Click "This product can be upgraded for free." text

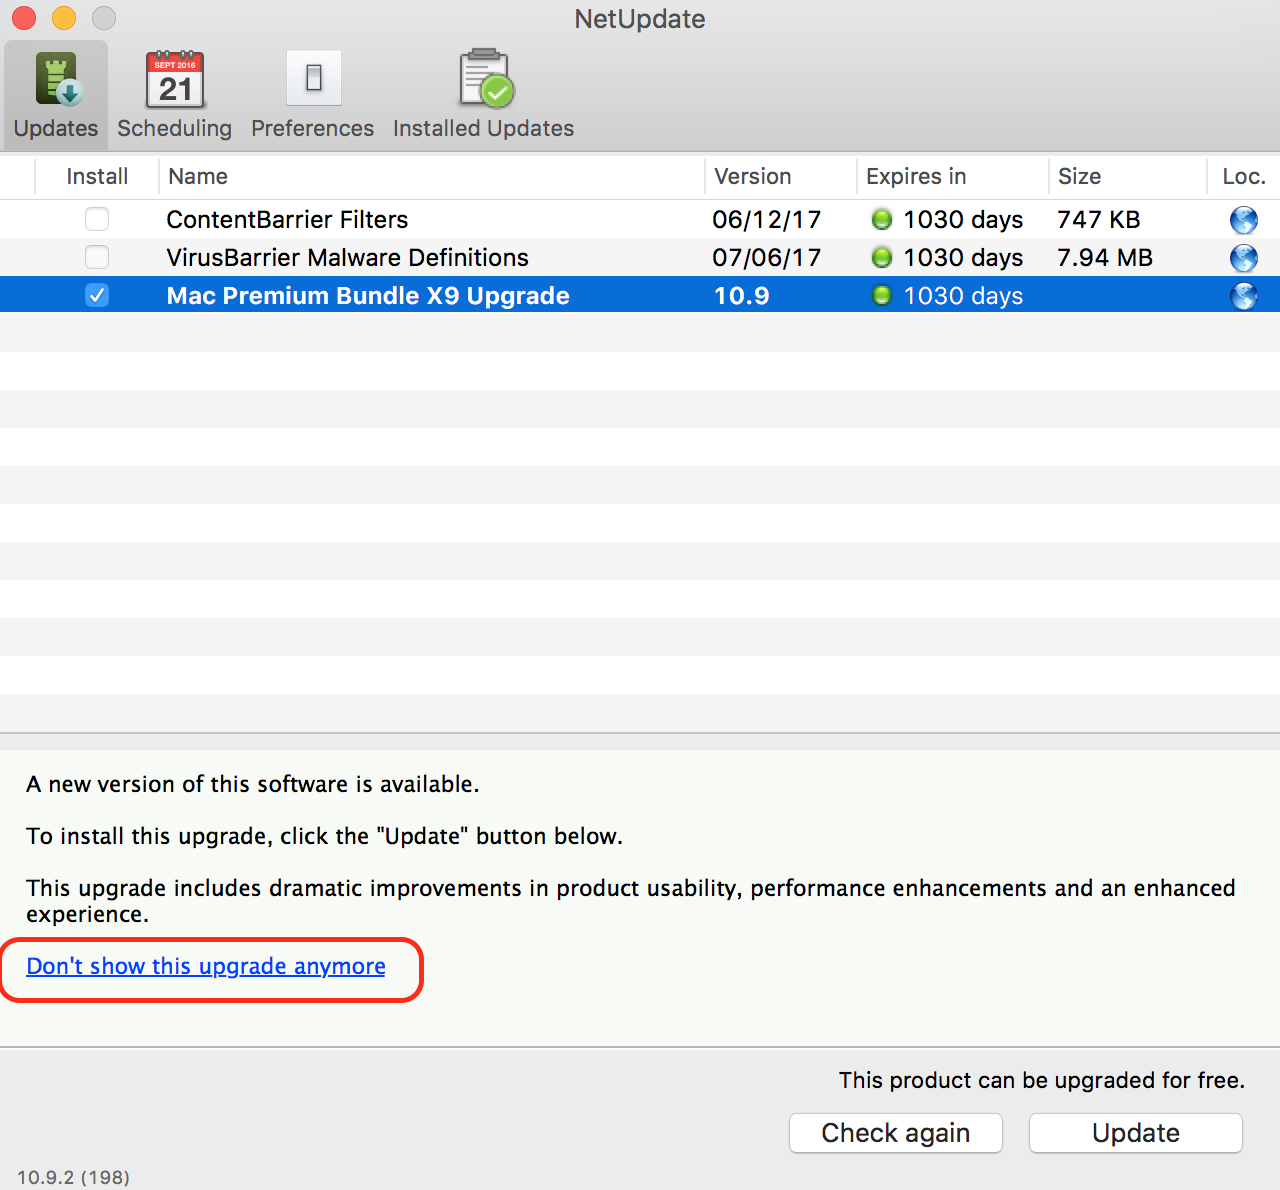coord(1042,1080)
